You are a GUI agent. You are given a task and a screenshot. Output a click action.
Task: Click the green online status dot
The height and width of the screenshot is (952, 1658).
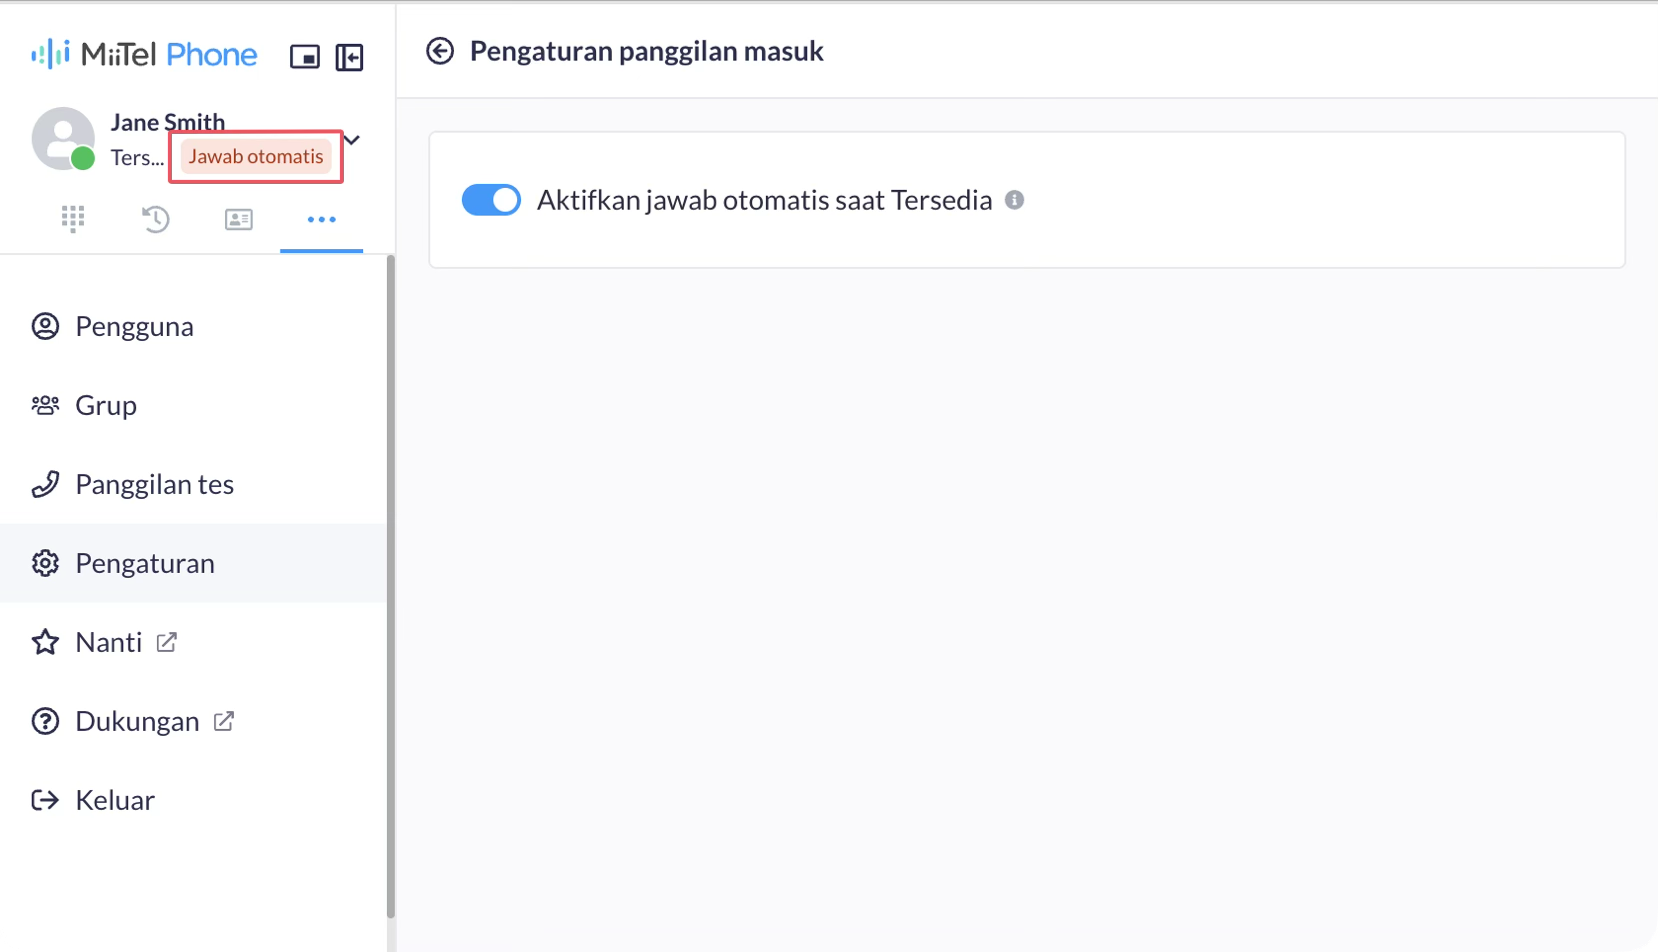coord(83,158)
